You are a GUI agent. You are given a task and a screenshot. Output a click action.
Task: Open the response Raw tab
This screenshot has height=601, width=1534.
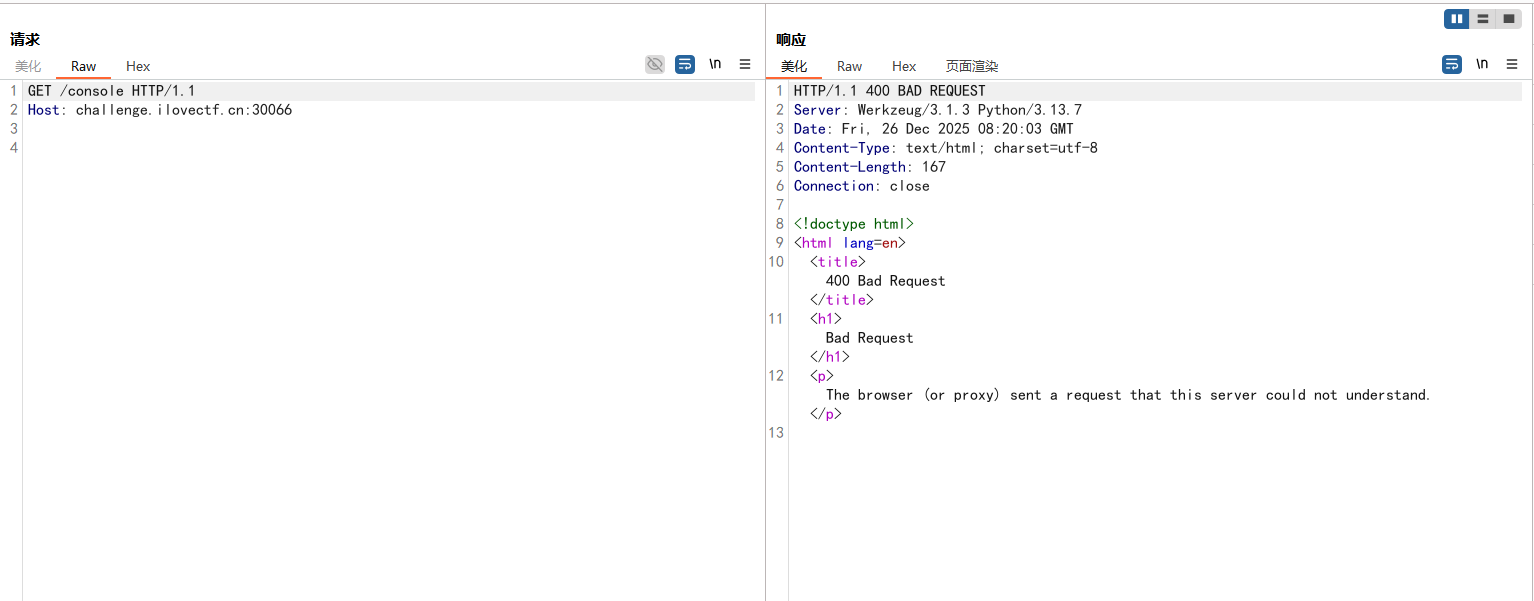850,66
